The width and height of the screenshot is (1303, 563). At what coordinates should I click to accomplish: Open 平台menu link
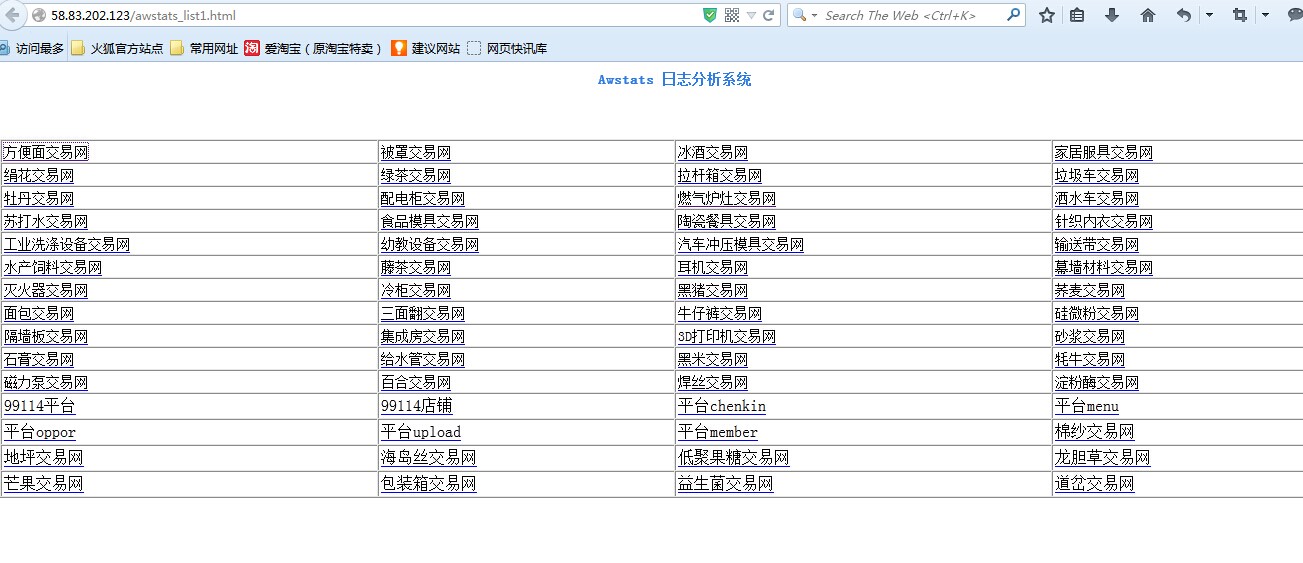(x=1087, y=406)
